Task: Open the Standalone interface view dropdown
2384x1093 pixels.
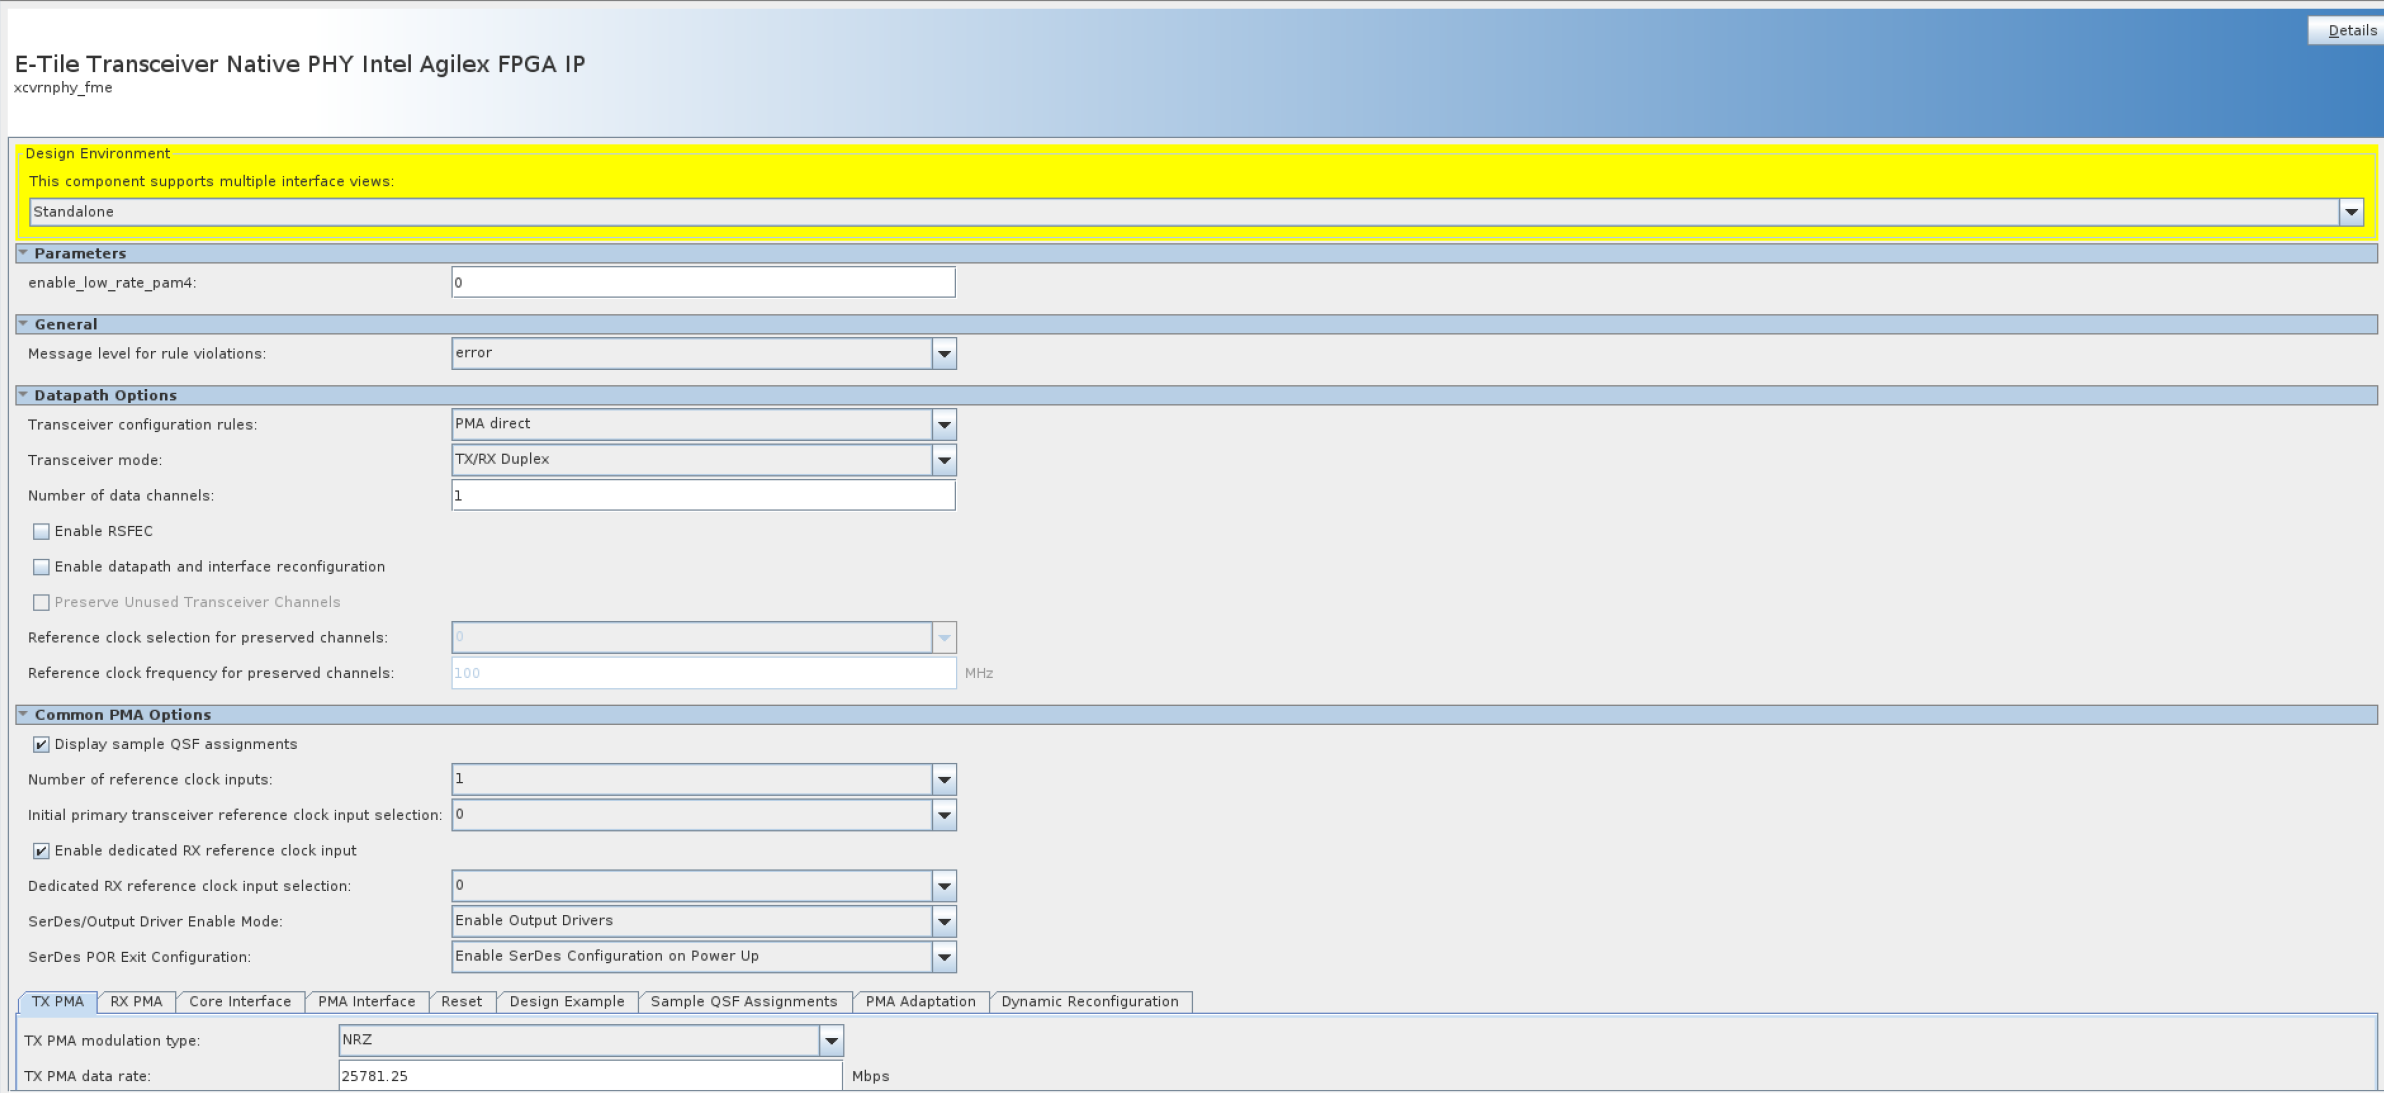Action: click(2350, 212)
